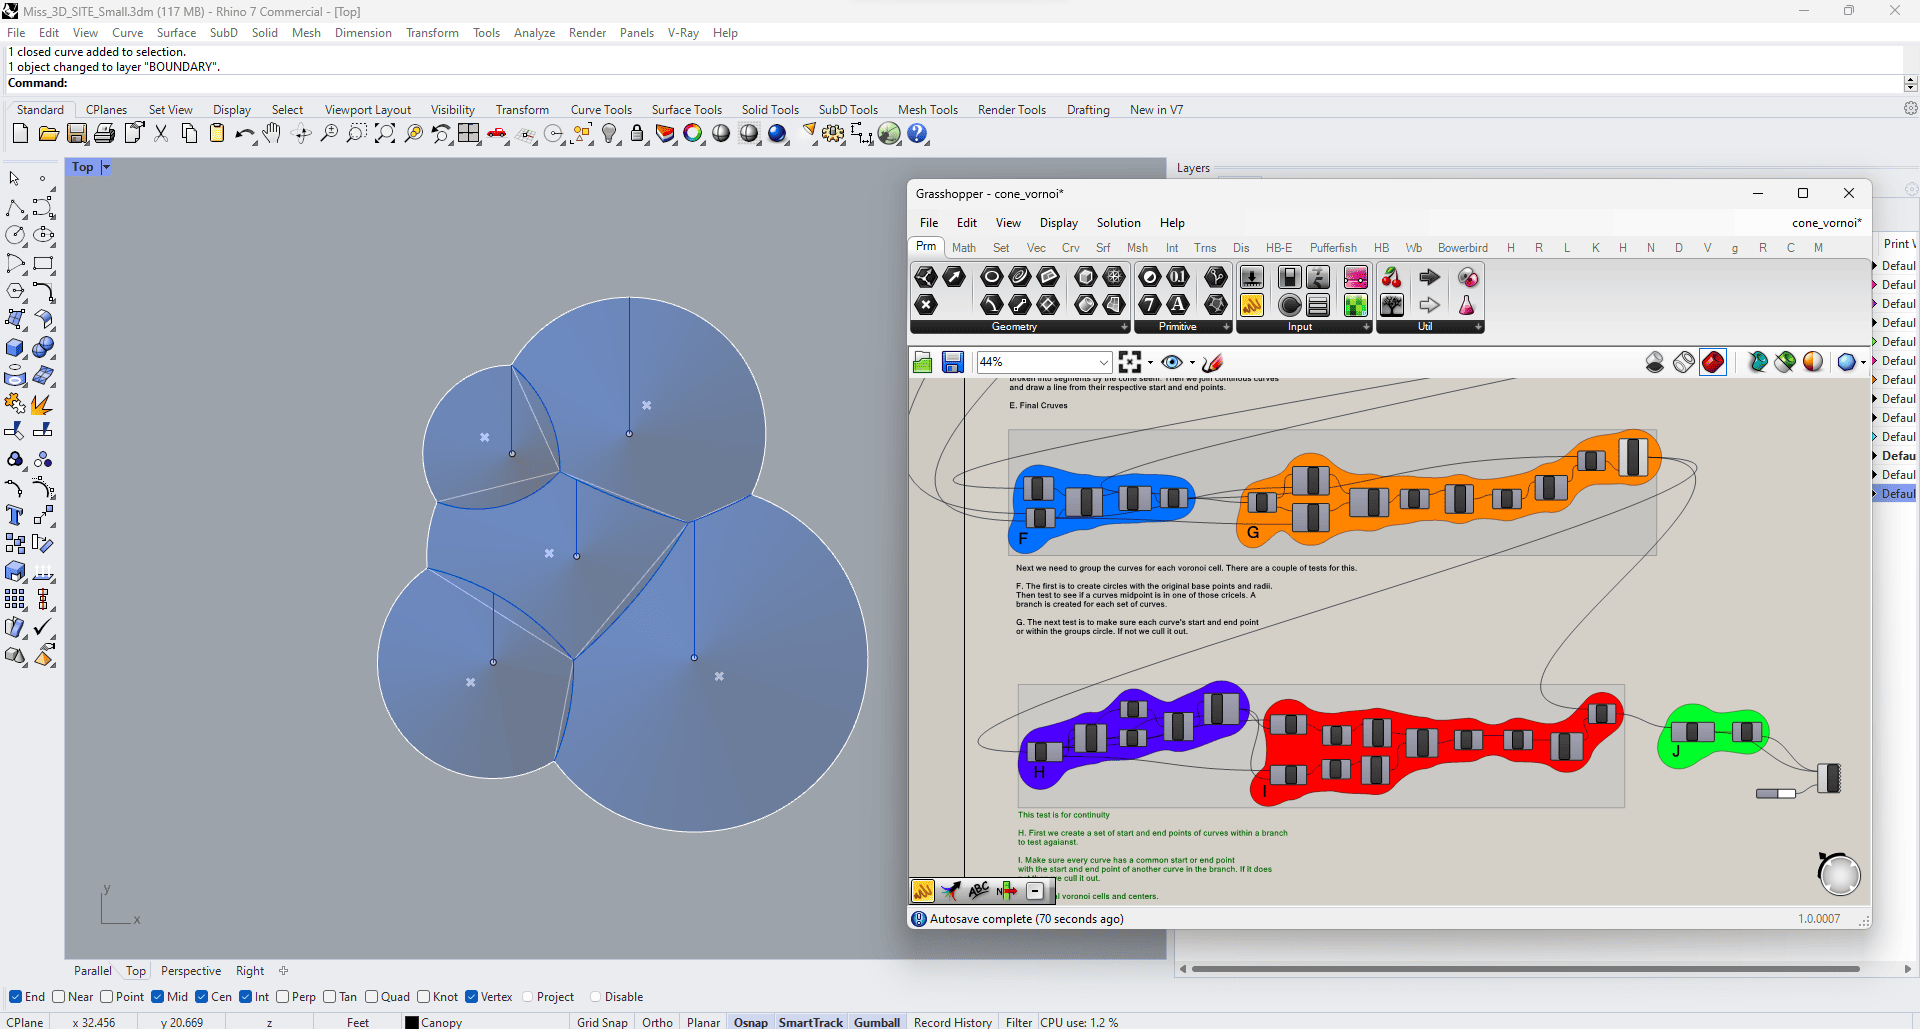Open the Top viewport title dropdown arrow
The height and width of the screenshot is (1029, 1920).
pyautogui.click(x=106, y=168)
